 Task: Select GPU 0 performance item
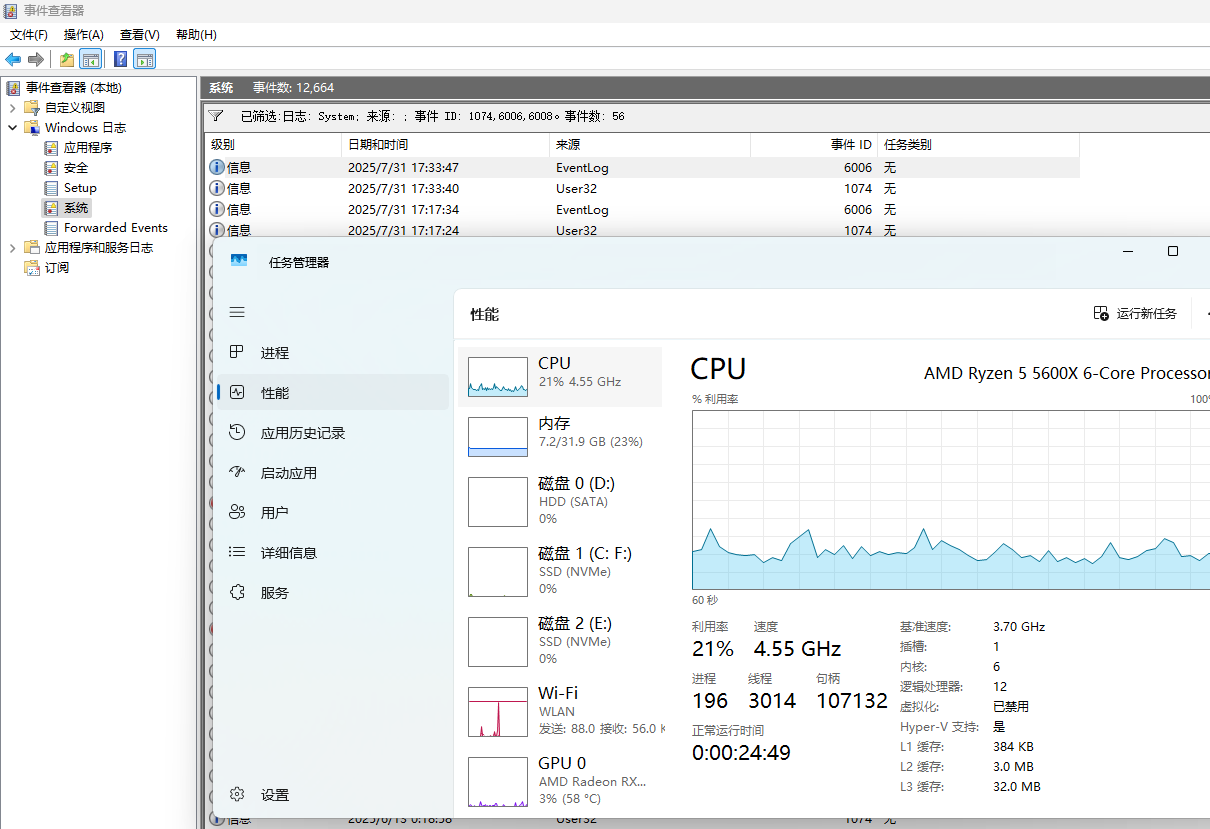560,781
